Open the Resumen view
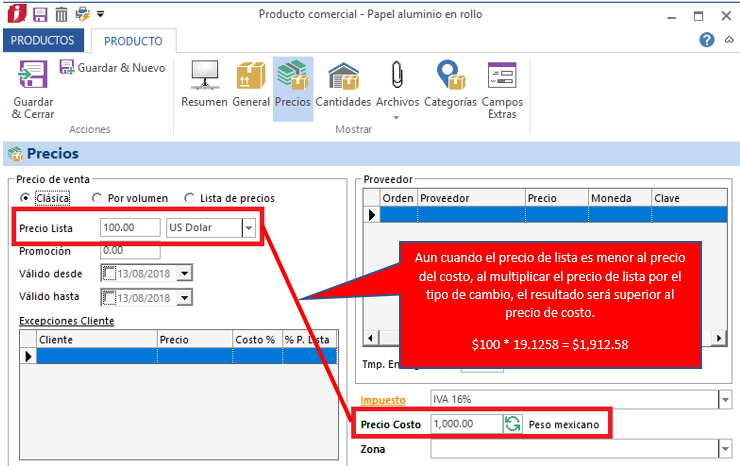The width and height of the screenshot is (740, 466). [204, 84]
